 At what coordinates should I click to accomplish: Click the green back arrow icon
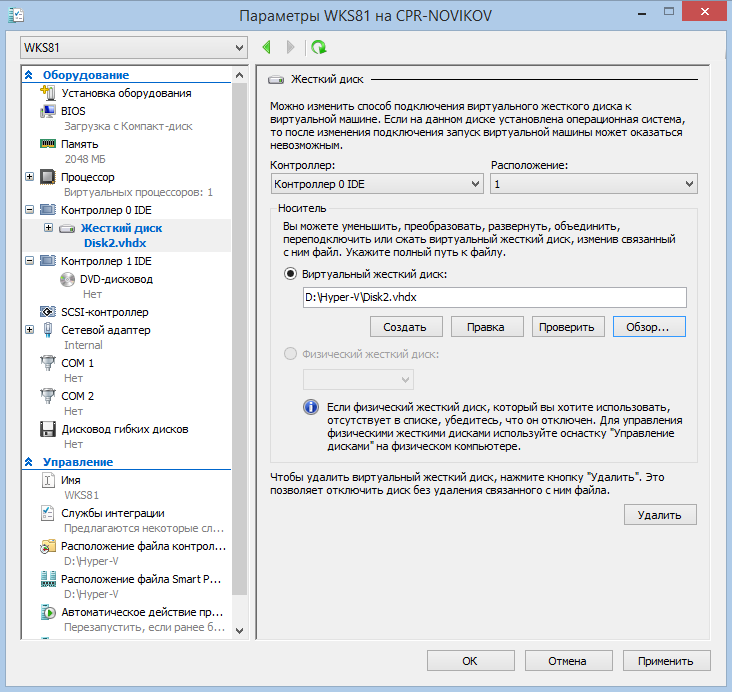pos(267,47)
